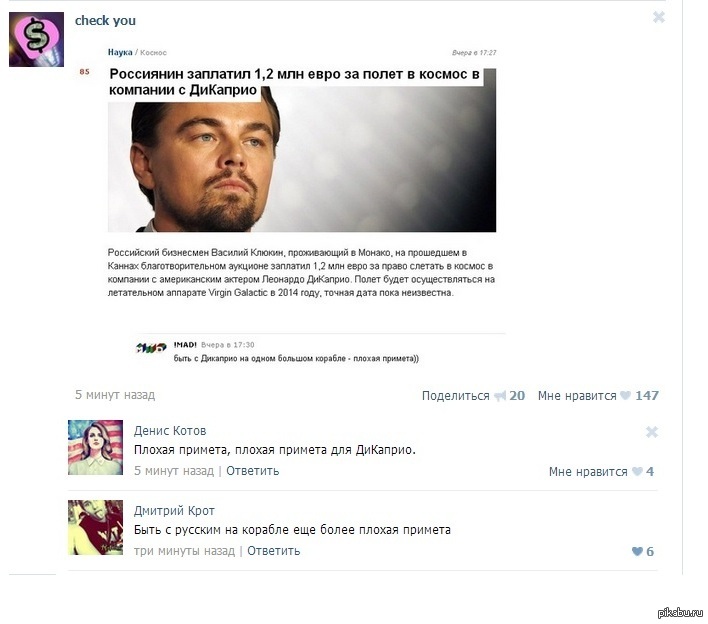
Task: Open the IMAD commenter's logo icon
Action: pos(151,347)
